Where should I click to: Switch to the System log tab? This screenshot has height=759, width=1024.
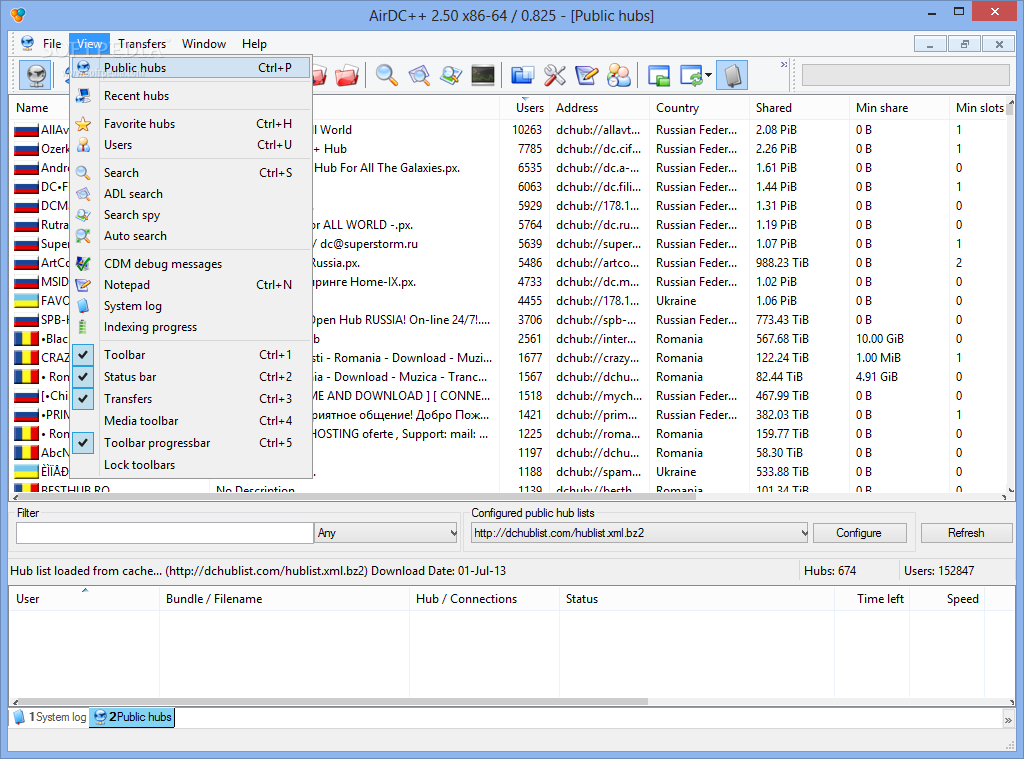point(50,717)
